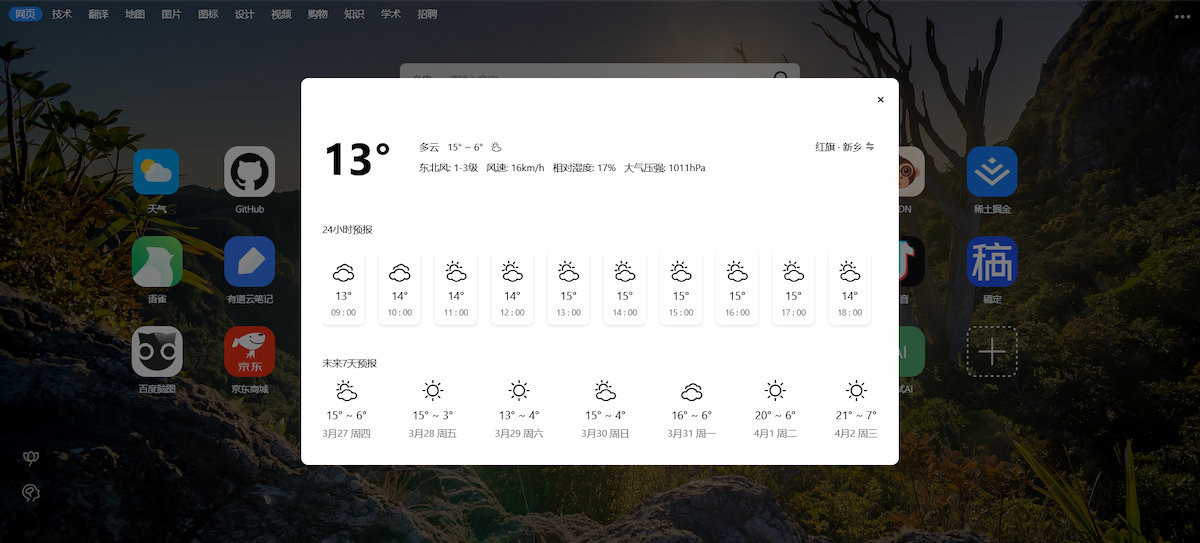Select the 11:00 hourly forecast card
The image size is (1200, 543).
point(456,288)
